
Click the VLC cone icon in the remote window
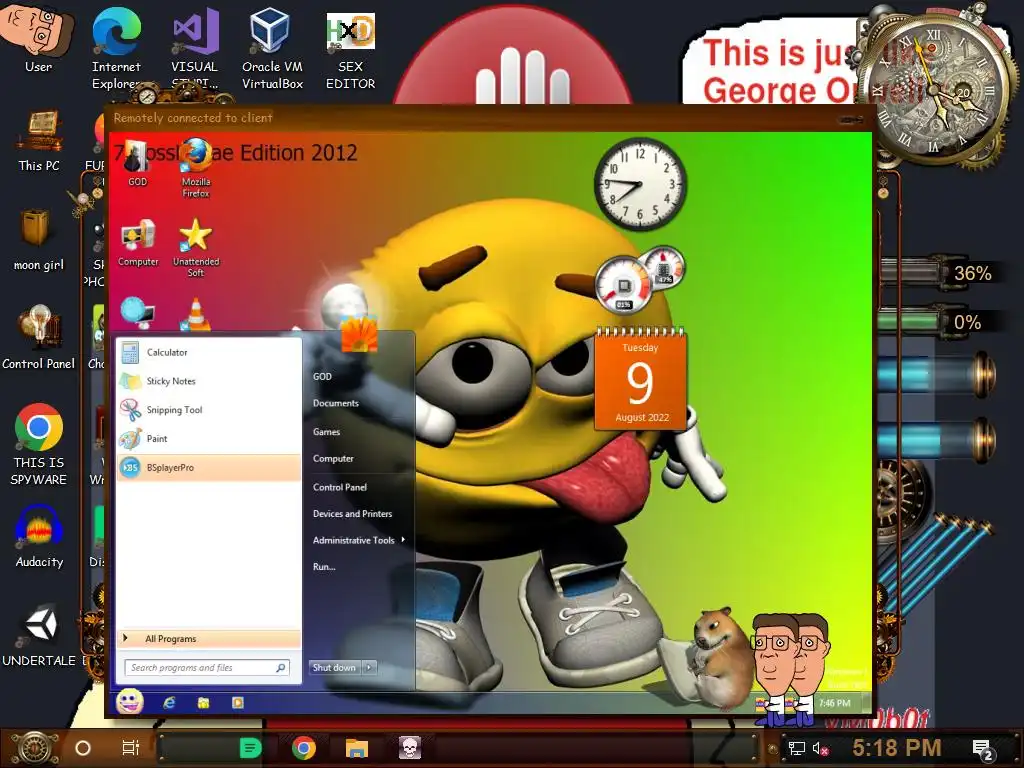[x=196, y=313]
